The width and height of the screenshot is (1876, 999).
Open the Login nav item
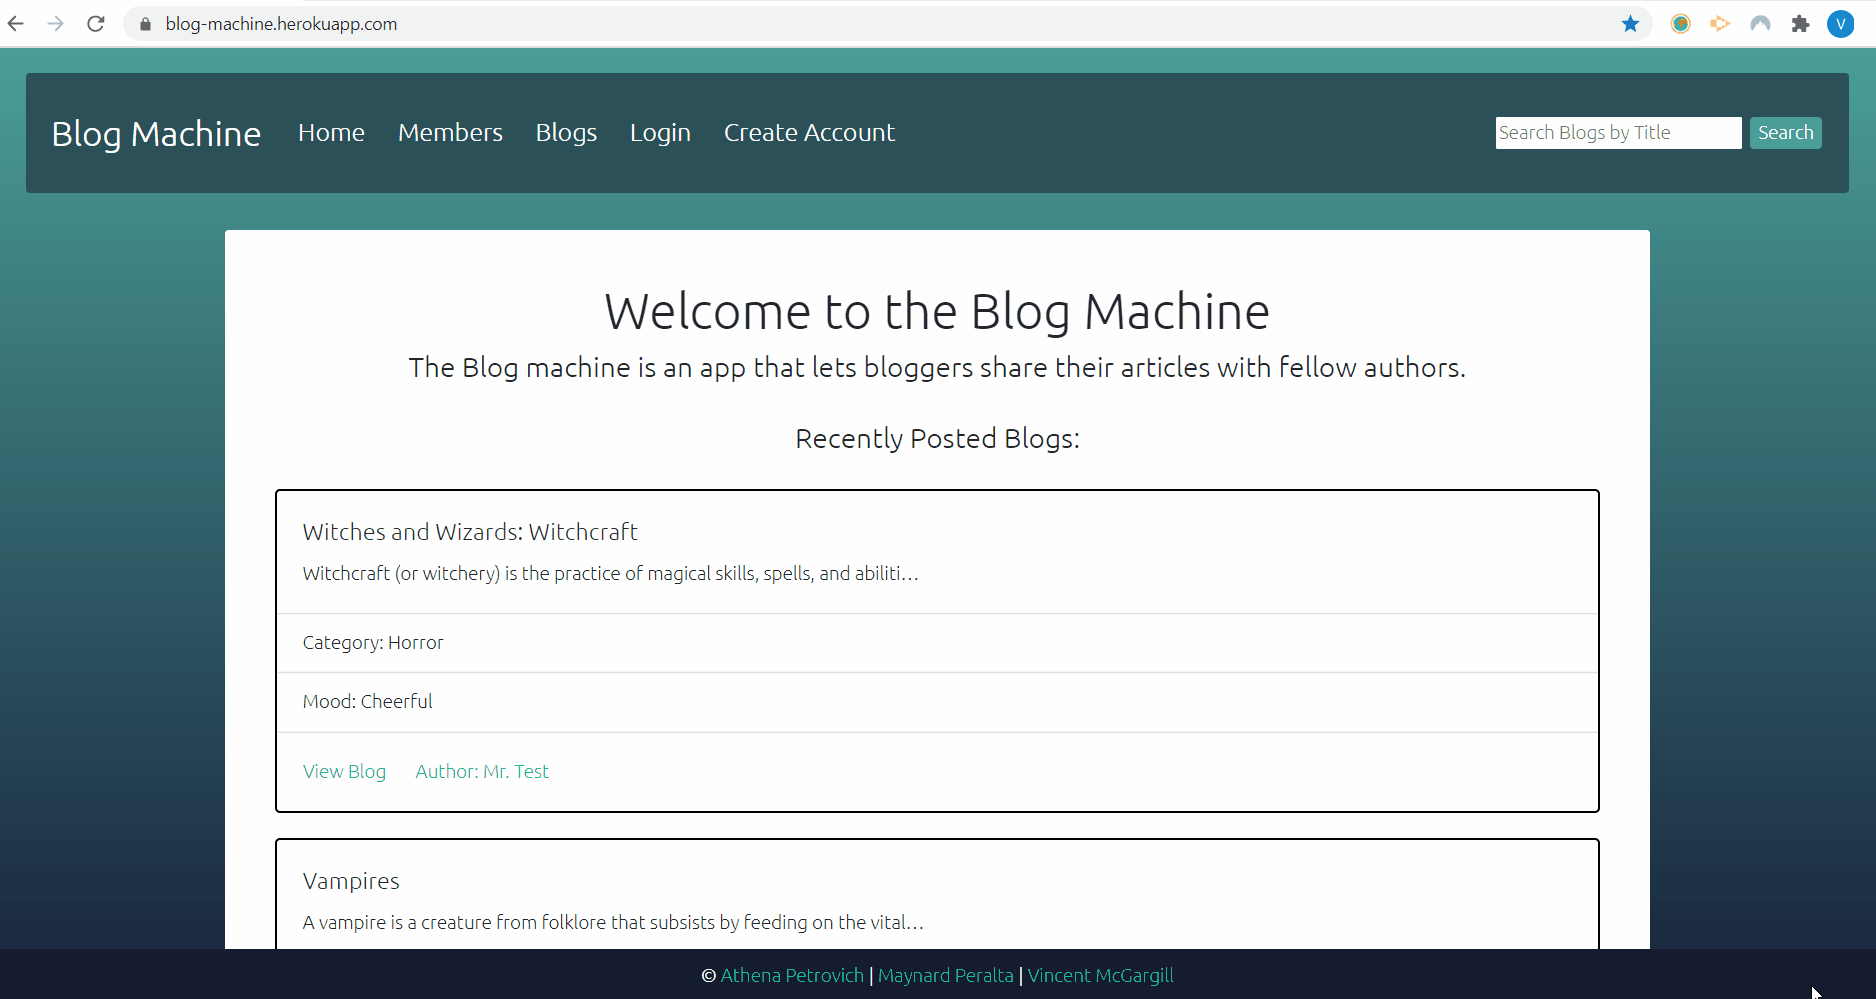point(660,132)
